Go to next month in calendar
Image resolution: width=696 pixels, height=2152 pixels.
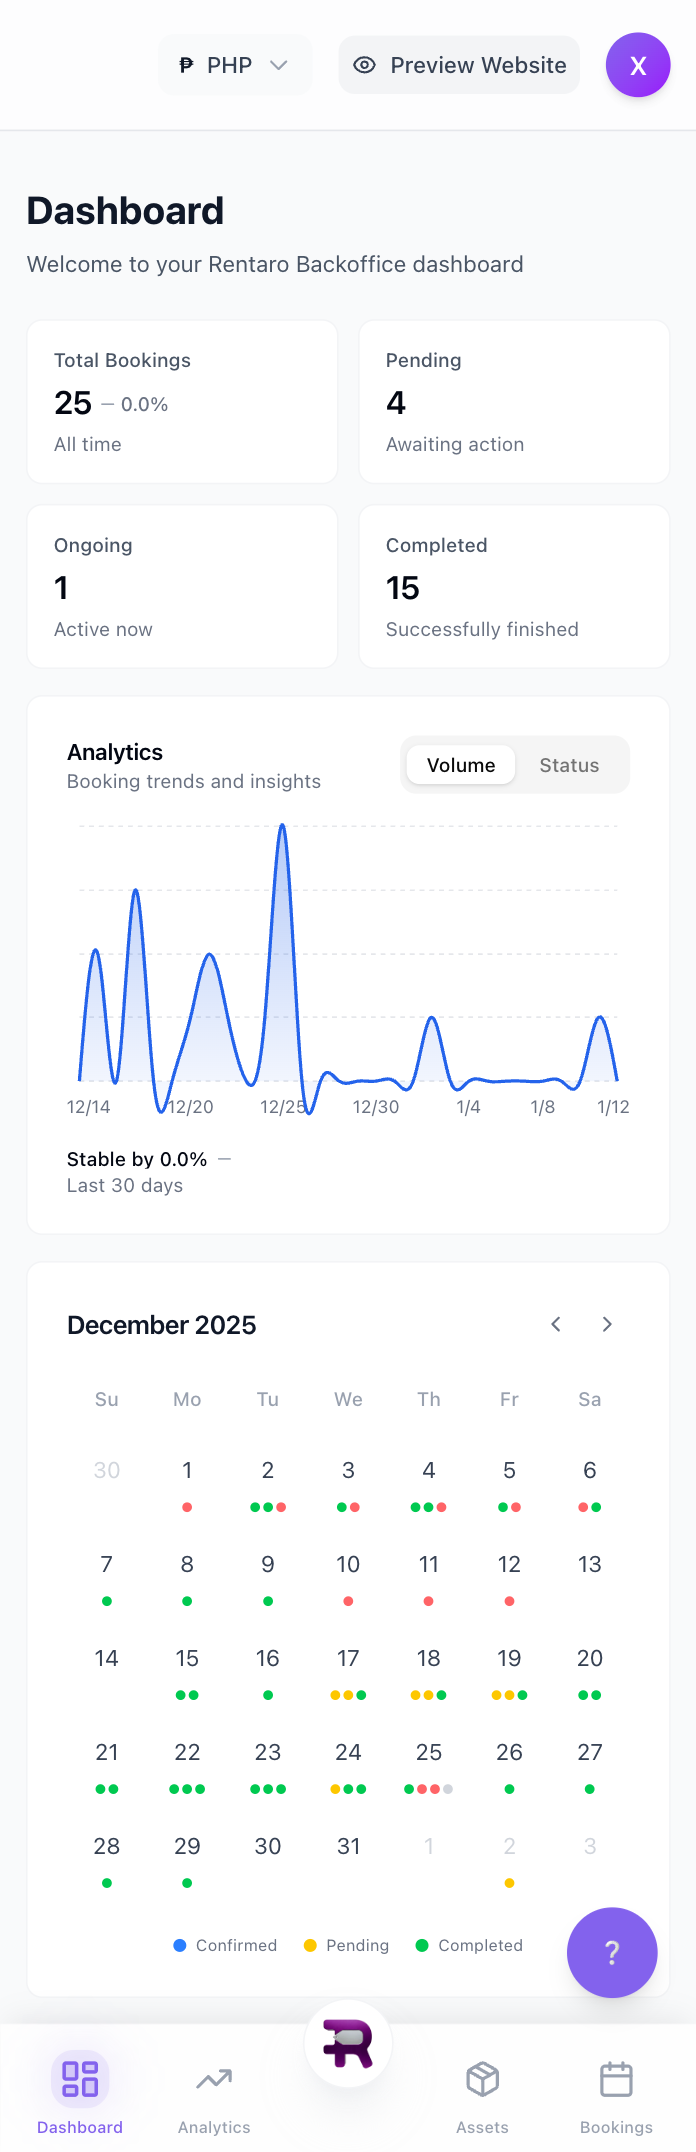(x=607, y=1324)
